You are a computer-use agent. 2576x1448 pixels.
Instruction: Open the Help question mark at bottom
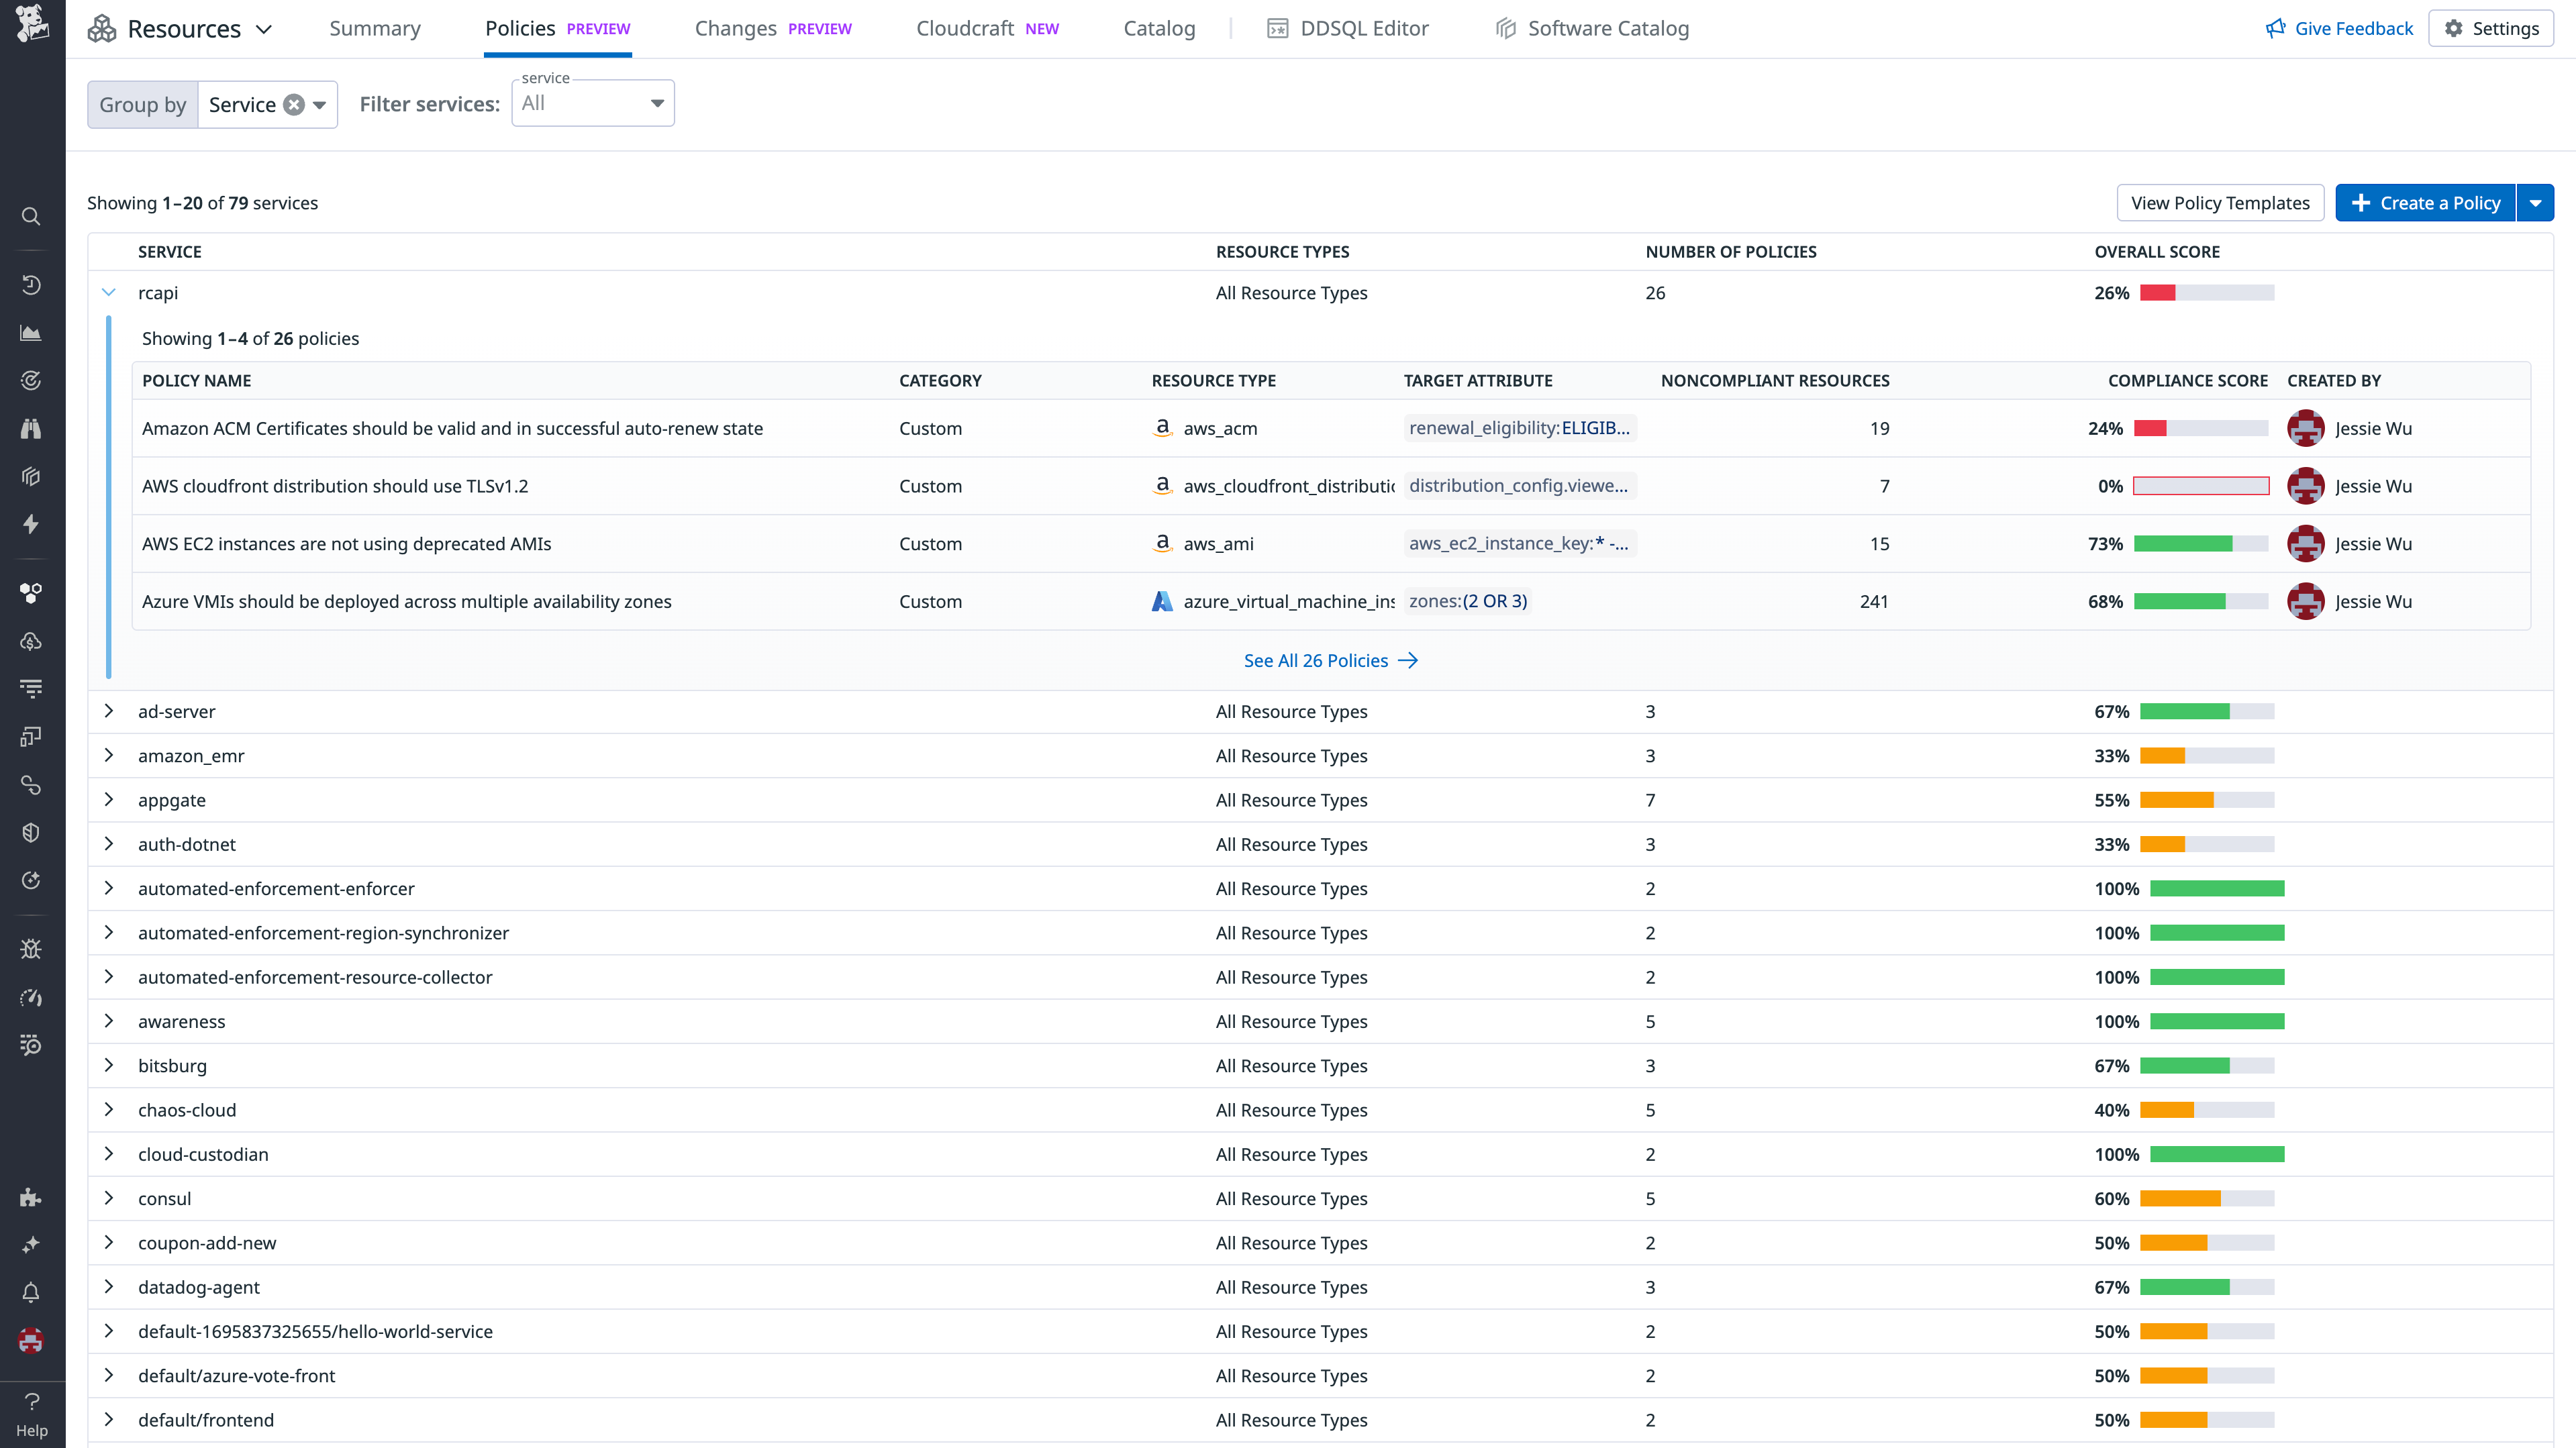[31, 1400]
